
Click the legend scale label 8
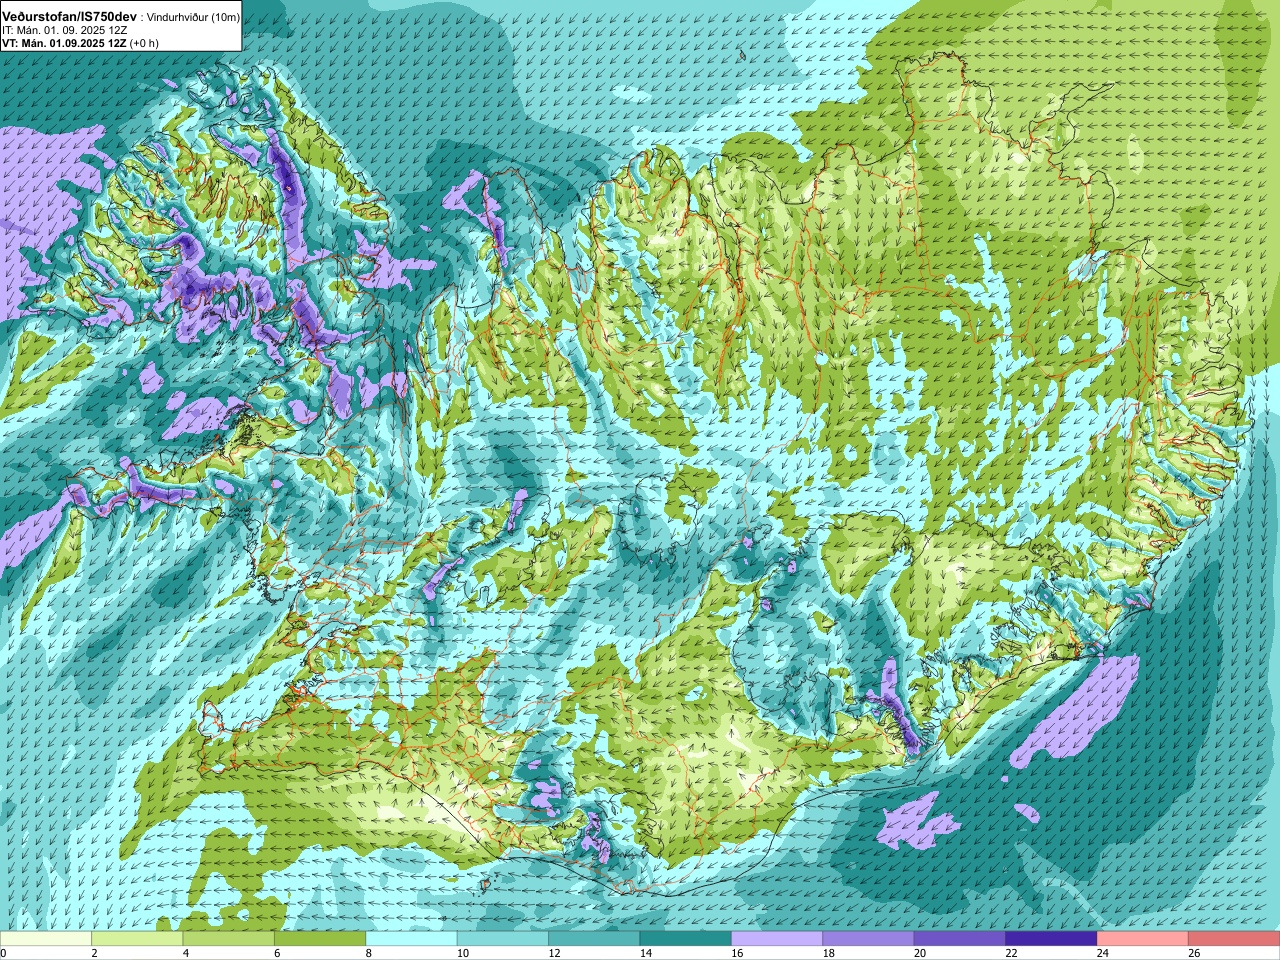(x=368, y=953)
